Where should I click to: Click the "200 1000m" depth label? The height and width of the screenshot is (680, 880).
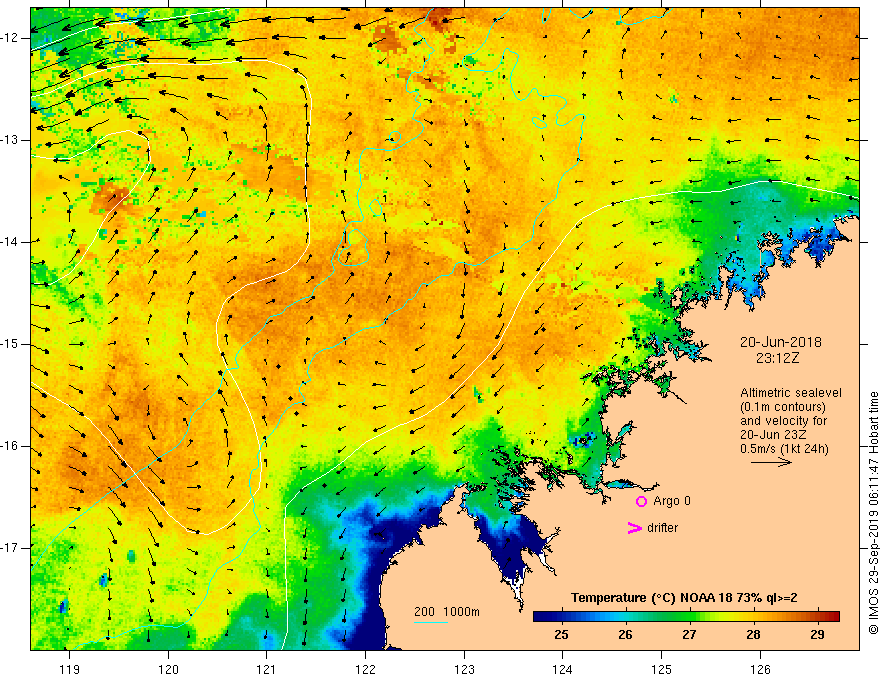pyautogui.click(x=447, y=612)
